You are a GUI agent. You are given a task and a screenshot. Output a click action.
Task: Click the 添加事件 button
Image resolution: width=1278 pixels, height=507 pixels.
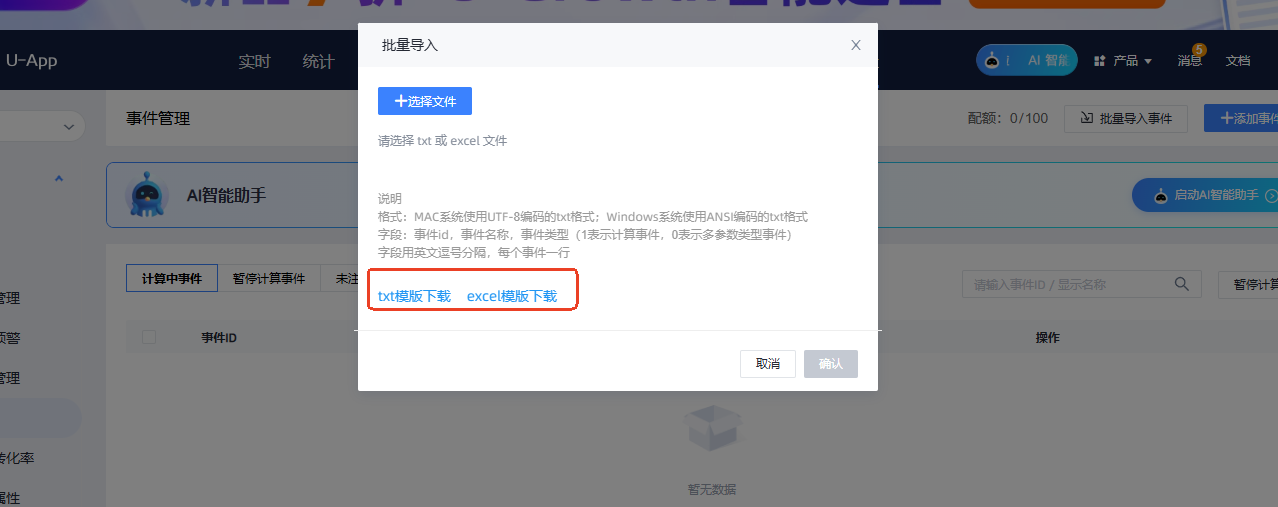pos(1241,118)
